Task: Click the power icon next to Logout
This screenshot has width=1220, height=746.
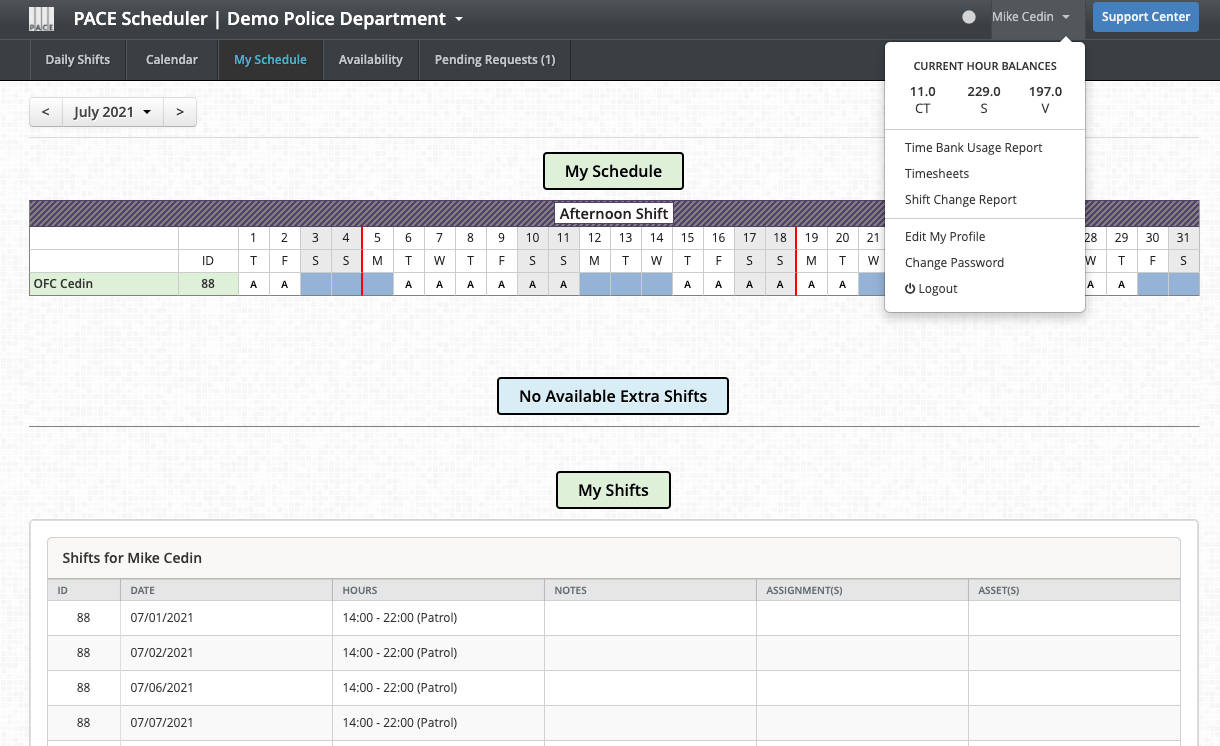Action: click(x=909, y=289)
